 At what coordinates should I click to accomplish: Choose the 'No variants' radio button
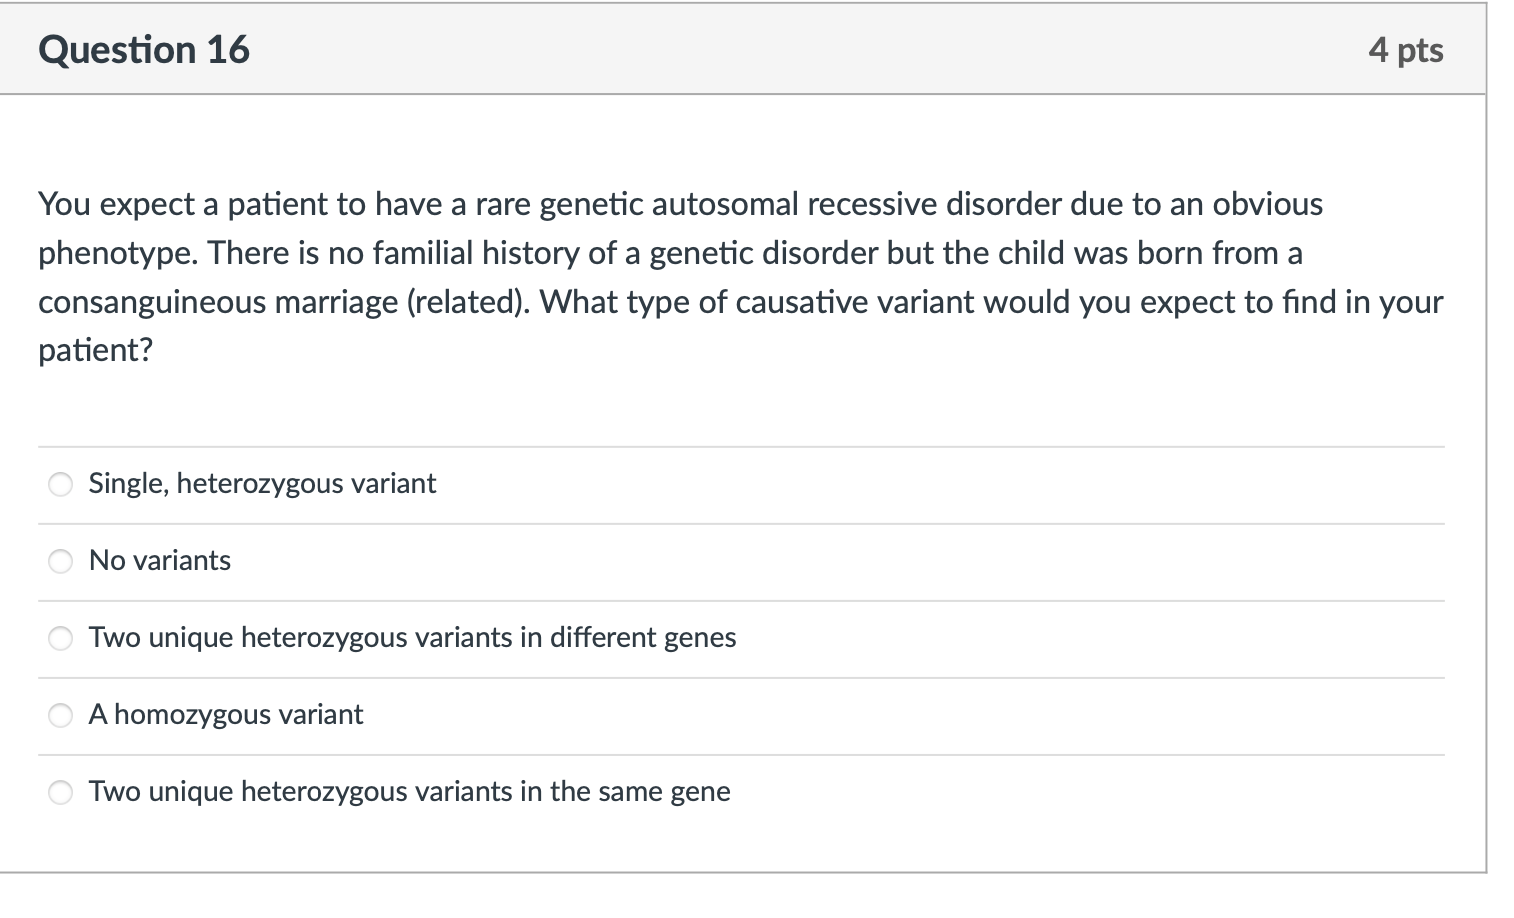(x=61, y=561)
